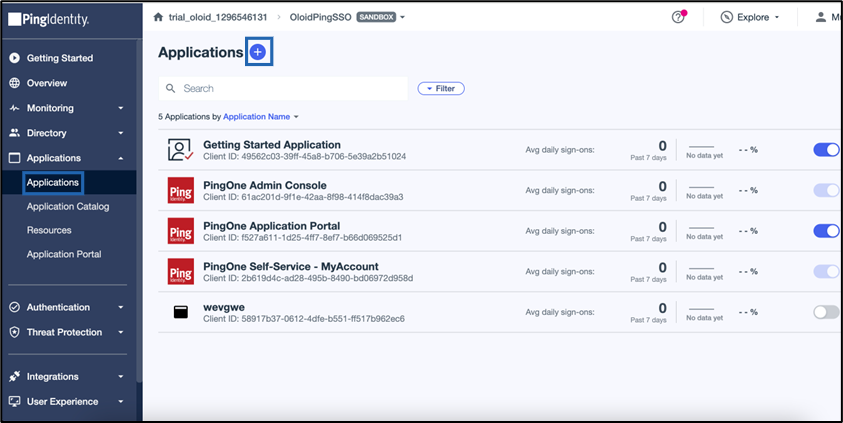
Task: Collapse the Applications menu arrow
Action: (120, 158)
